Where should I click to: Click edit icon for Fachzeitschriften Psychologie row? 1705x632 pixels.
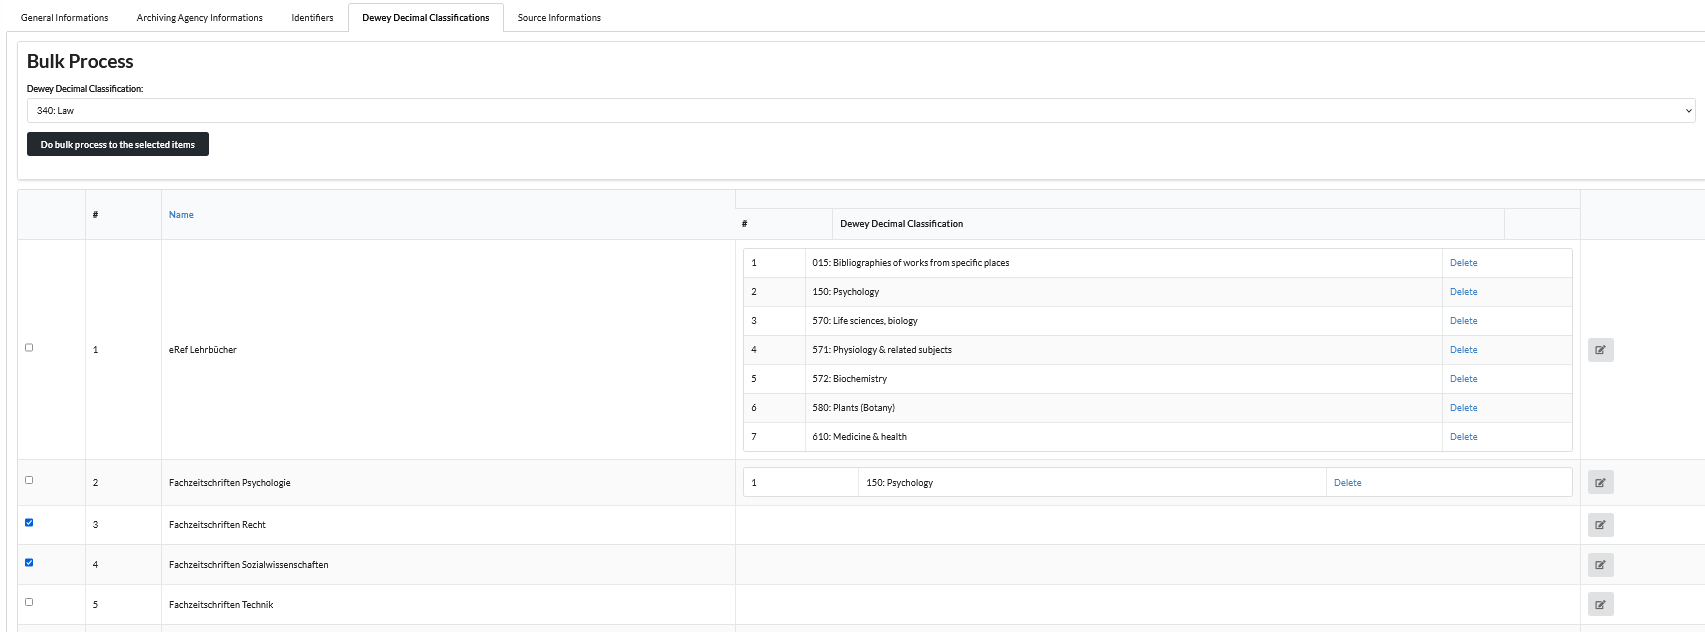[1600, 483]
